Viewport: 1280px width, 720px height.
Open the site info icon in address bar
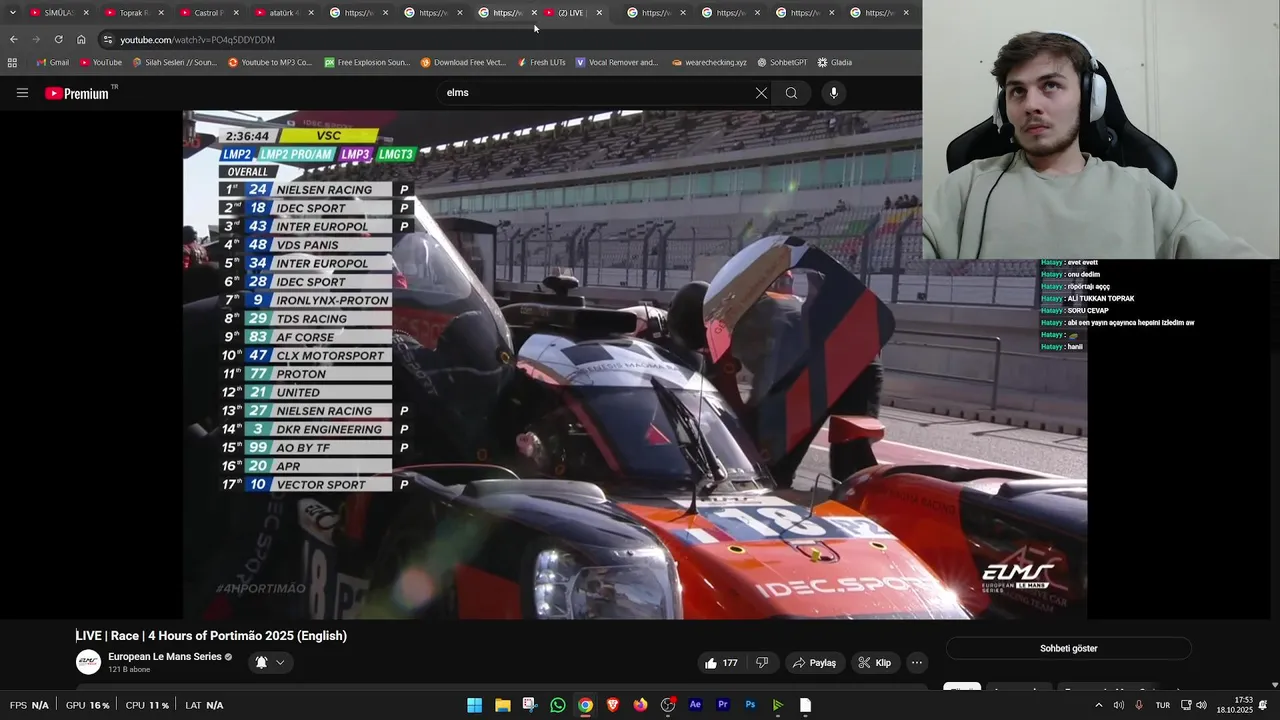coord(107,40)
